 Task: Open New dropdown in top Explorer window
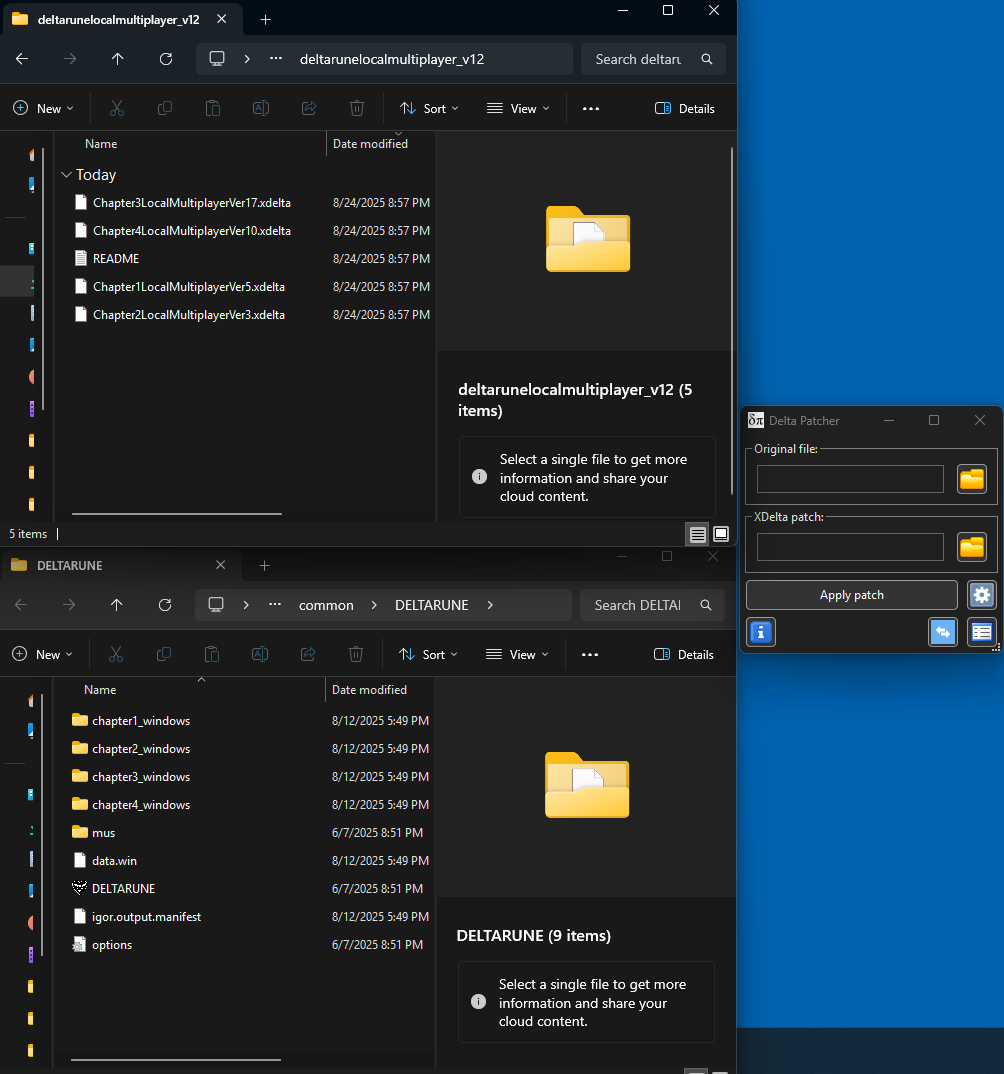pyautogui.click(x=43, y=108)
